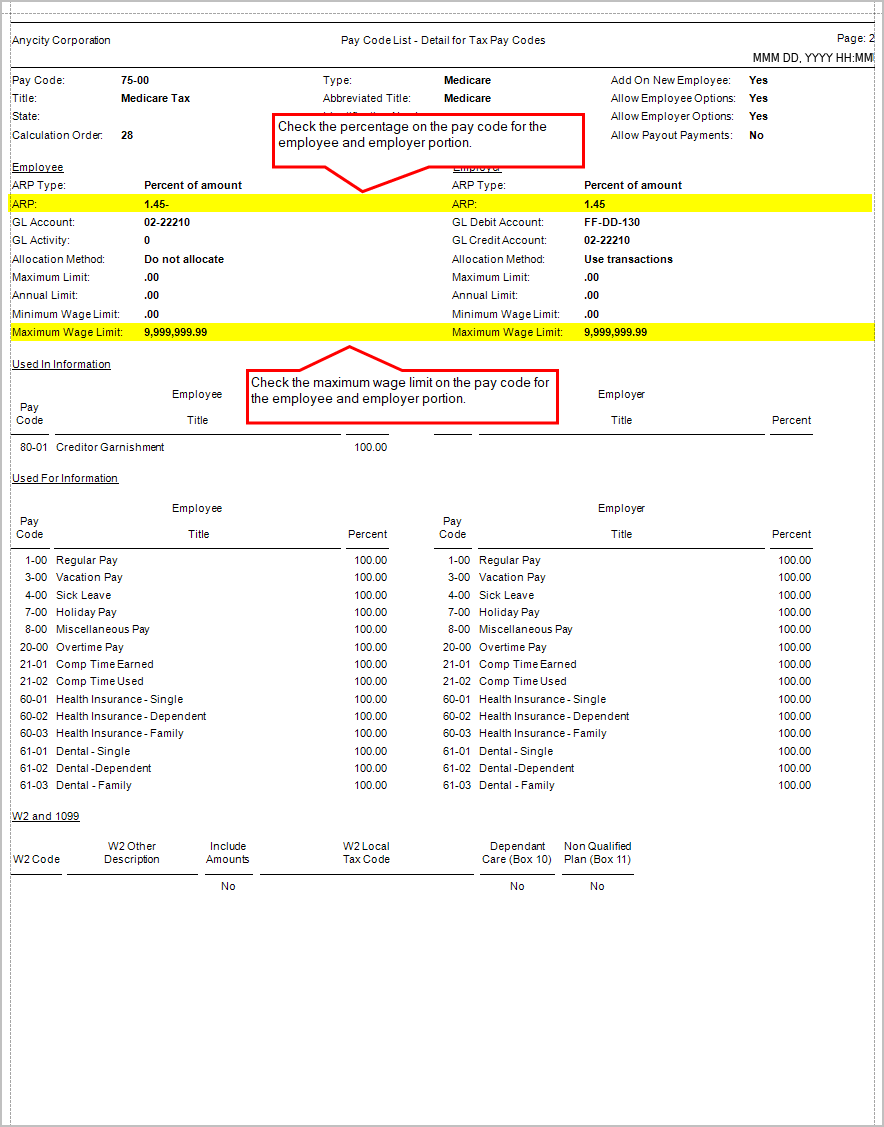Image resolution: width=884 pixels, height=1127 pixels.
Task: Click the 'Anycity Corporation' header text
Action: (x=61, y=40)
